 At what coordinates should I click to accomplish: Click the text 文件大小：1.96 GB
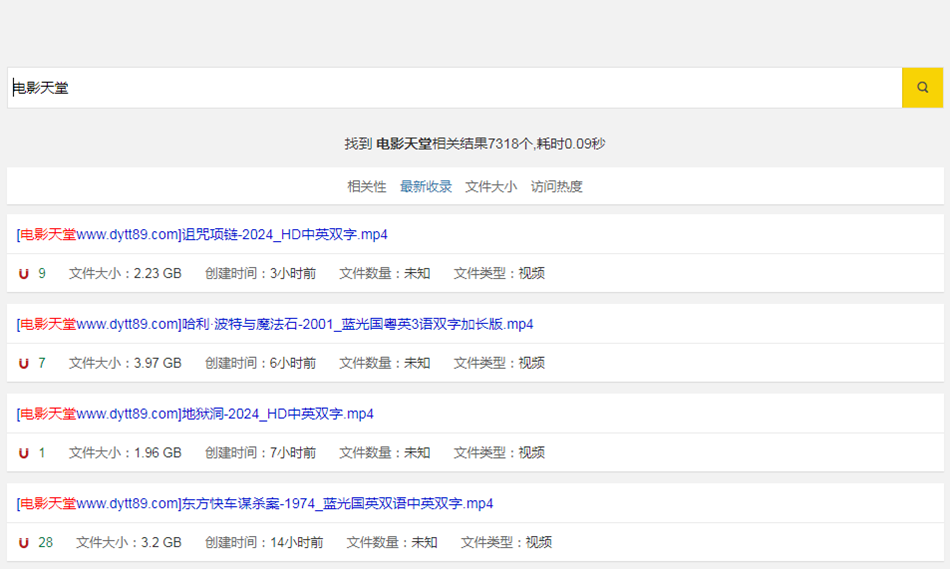pos(125,453)
